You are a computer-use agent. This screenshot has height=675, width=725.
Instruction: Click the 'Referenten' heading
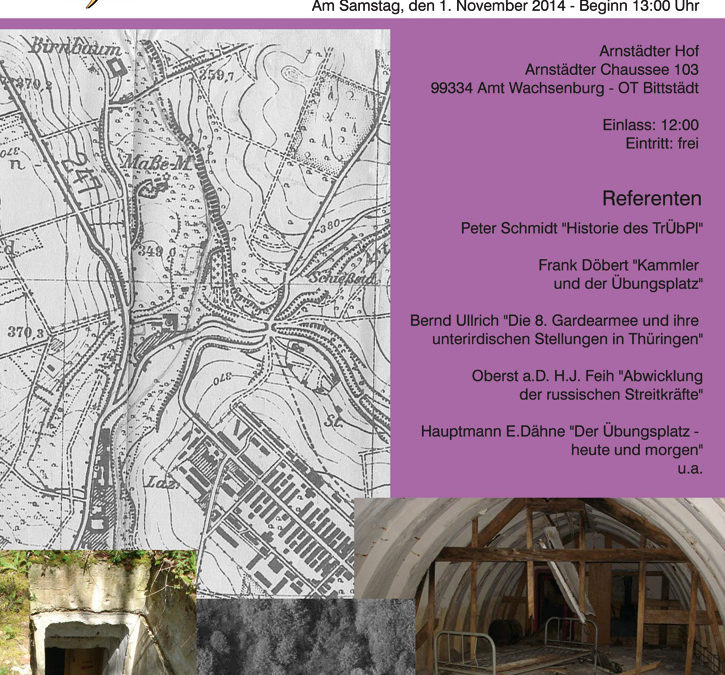click(x=651, y=199)
